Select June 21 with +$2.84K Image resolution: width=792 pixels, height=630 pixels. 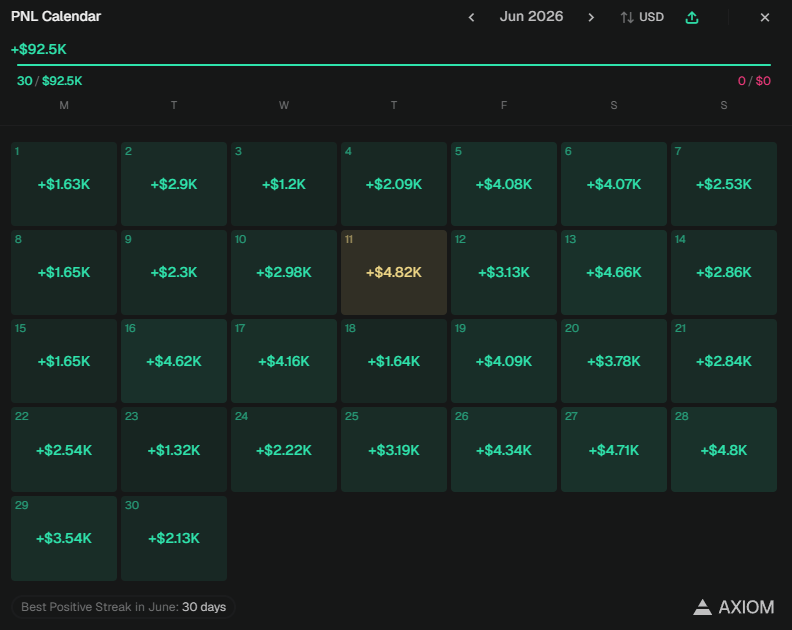point(724,361)
